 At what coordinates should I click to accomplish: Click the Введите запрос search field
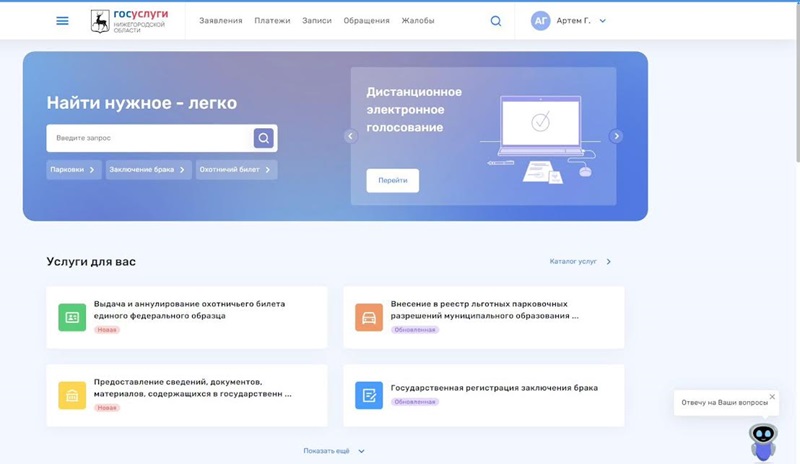coord(148,138)
